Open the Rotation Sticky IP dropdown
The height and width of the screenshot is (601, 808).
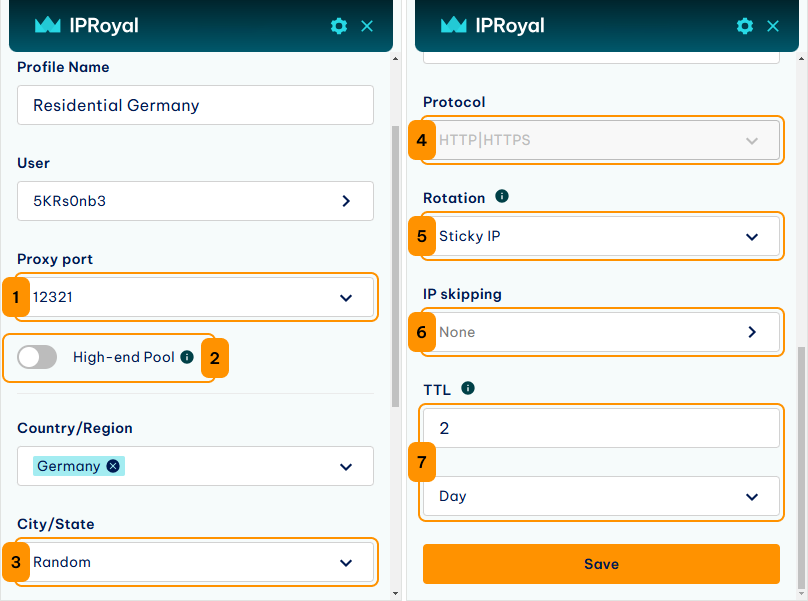601,236
